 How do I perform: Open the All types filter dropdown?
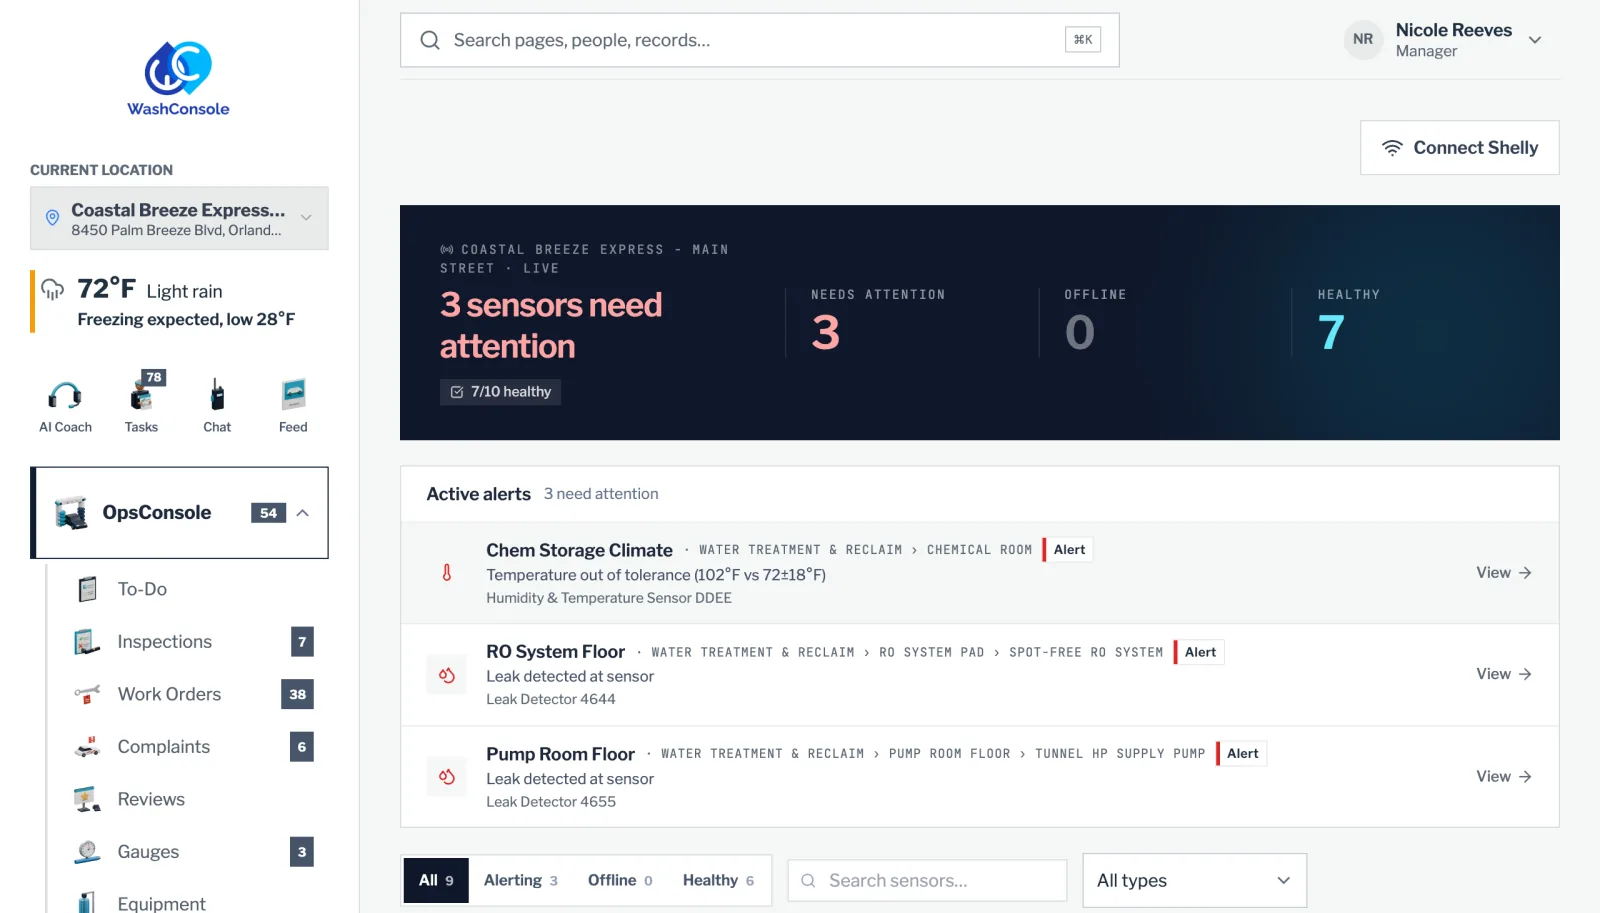(1195, 881)
